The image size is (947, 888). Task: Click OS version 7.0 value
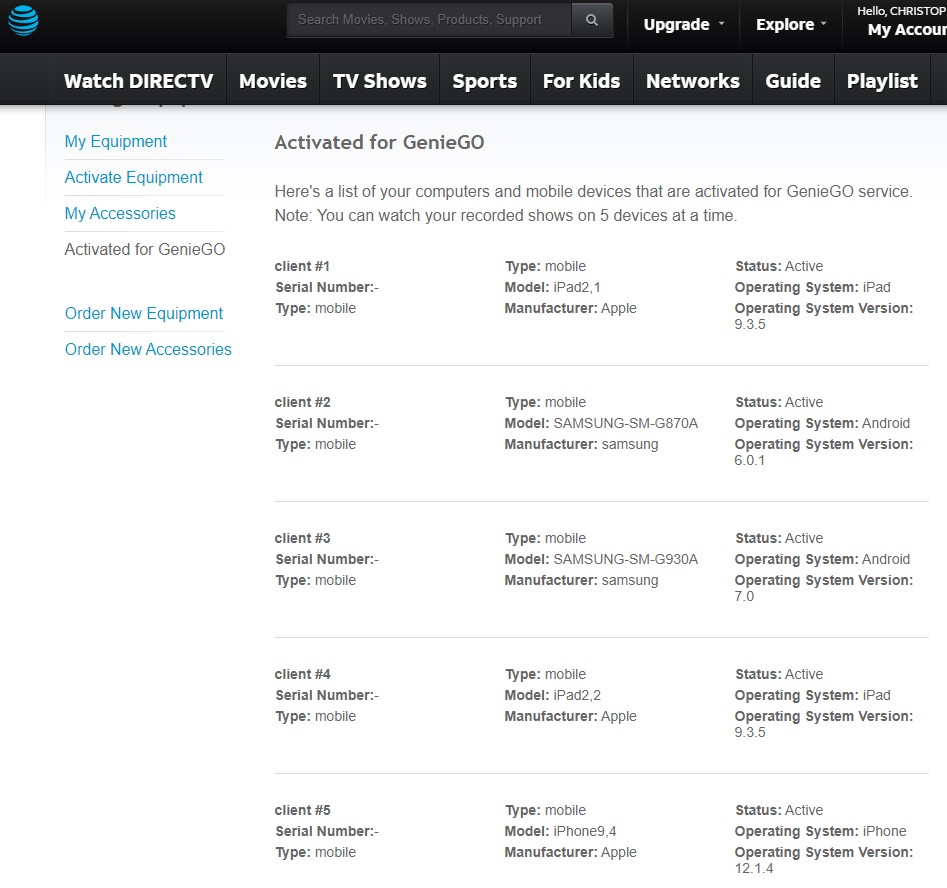tap(744, 596)
